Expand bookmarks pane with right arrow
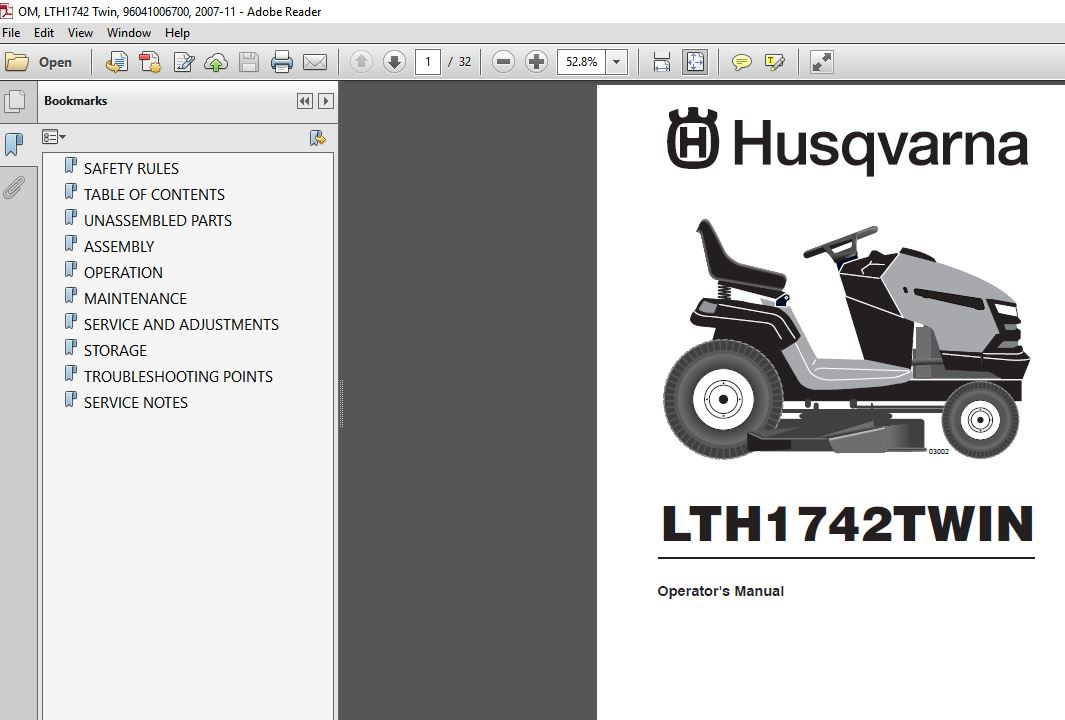 326,101
